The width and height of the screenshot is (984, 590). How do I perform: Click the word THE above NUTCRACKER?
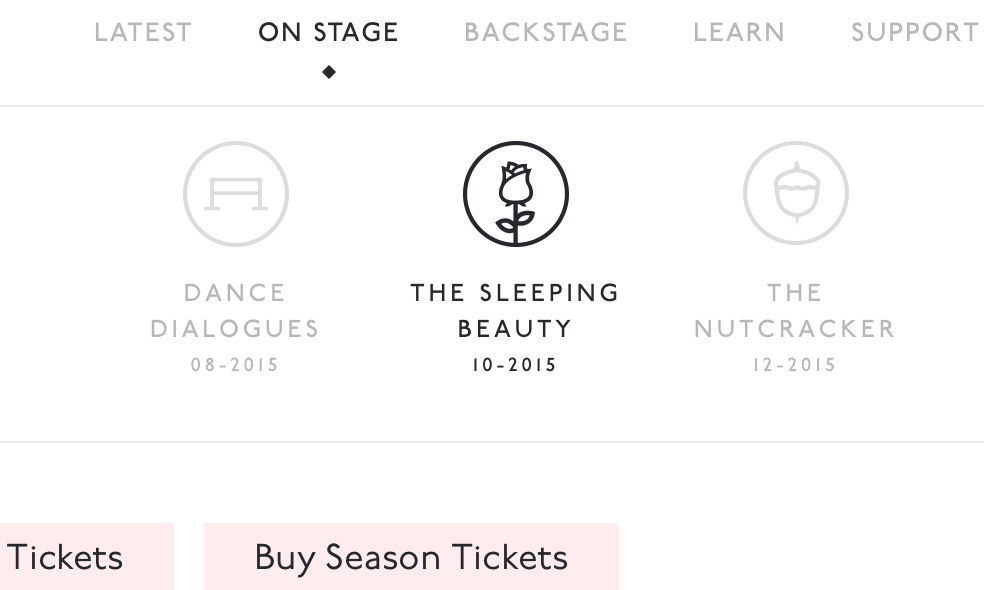click(x=795, y=293)
